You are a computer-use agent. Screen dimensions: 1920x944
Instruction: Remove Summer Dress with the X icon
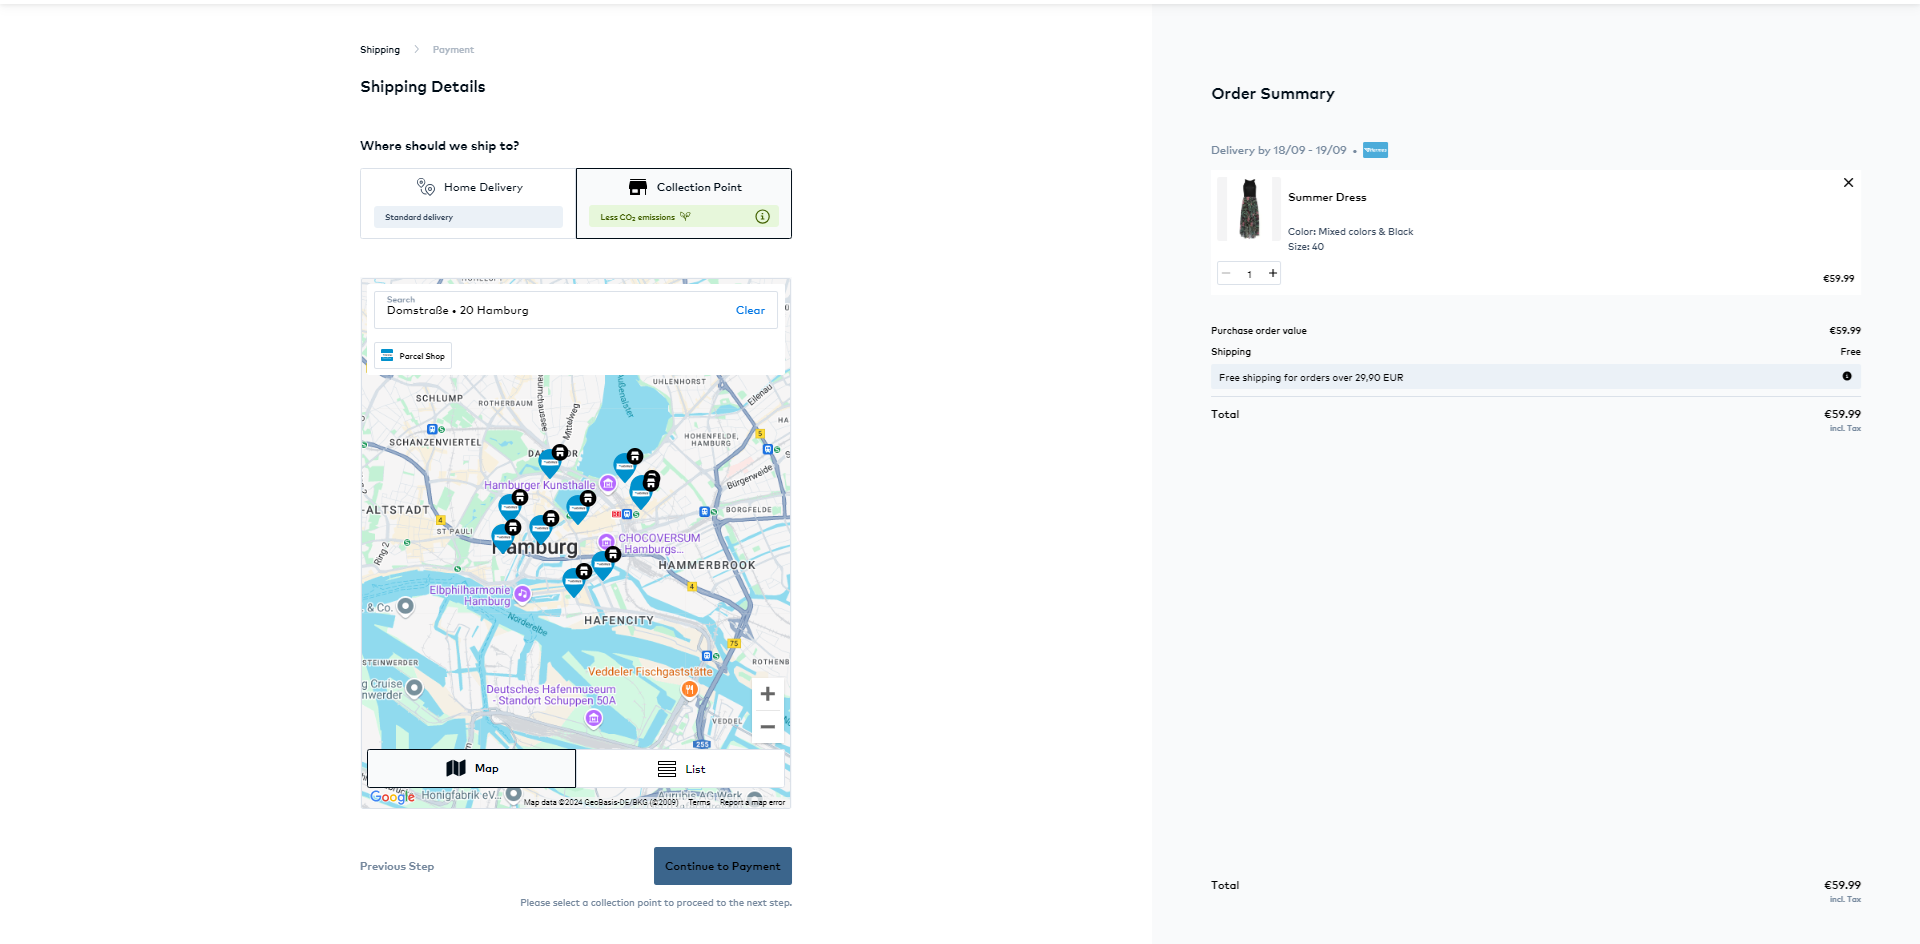pos(1848,183)
